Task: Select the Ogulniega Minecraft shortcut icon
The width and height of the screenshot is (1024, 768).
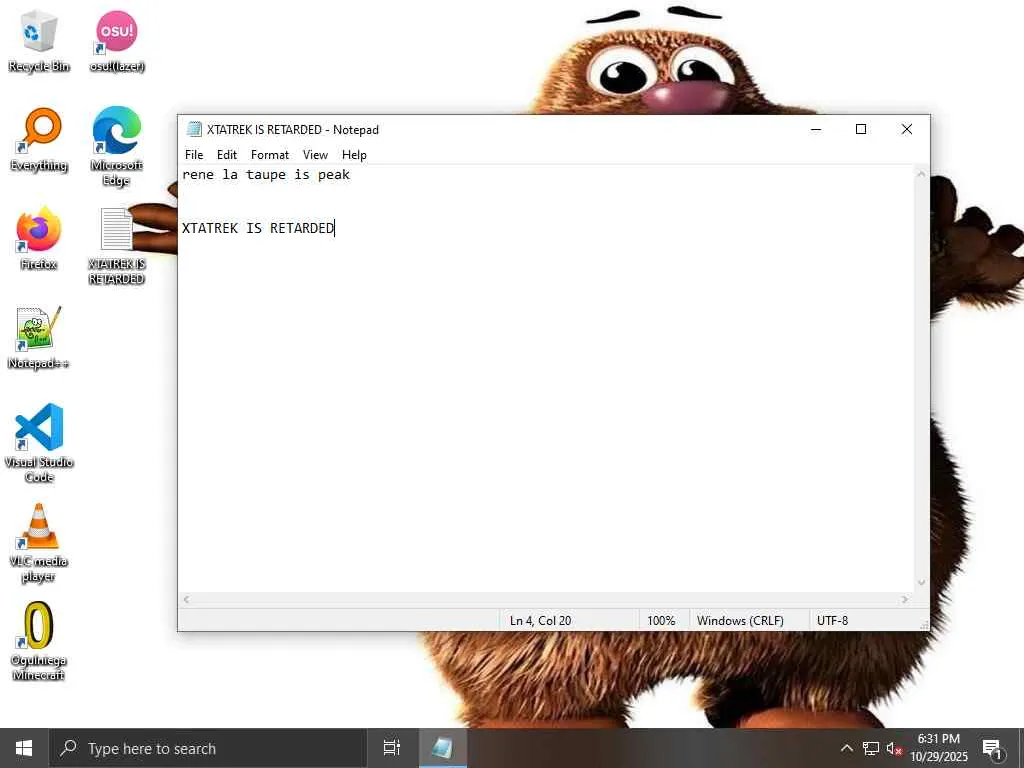Action: pos(39,641)
